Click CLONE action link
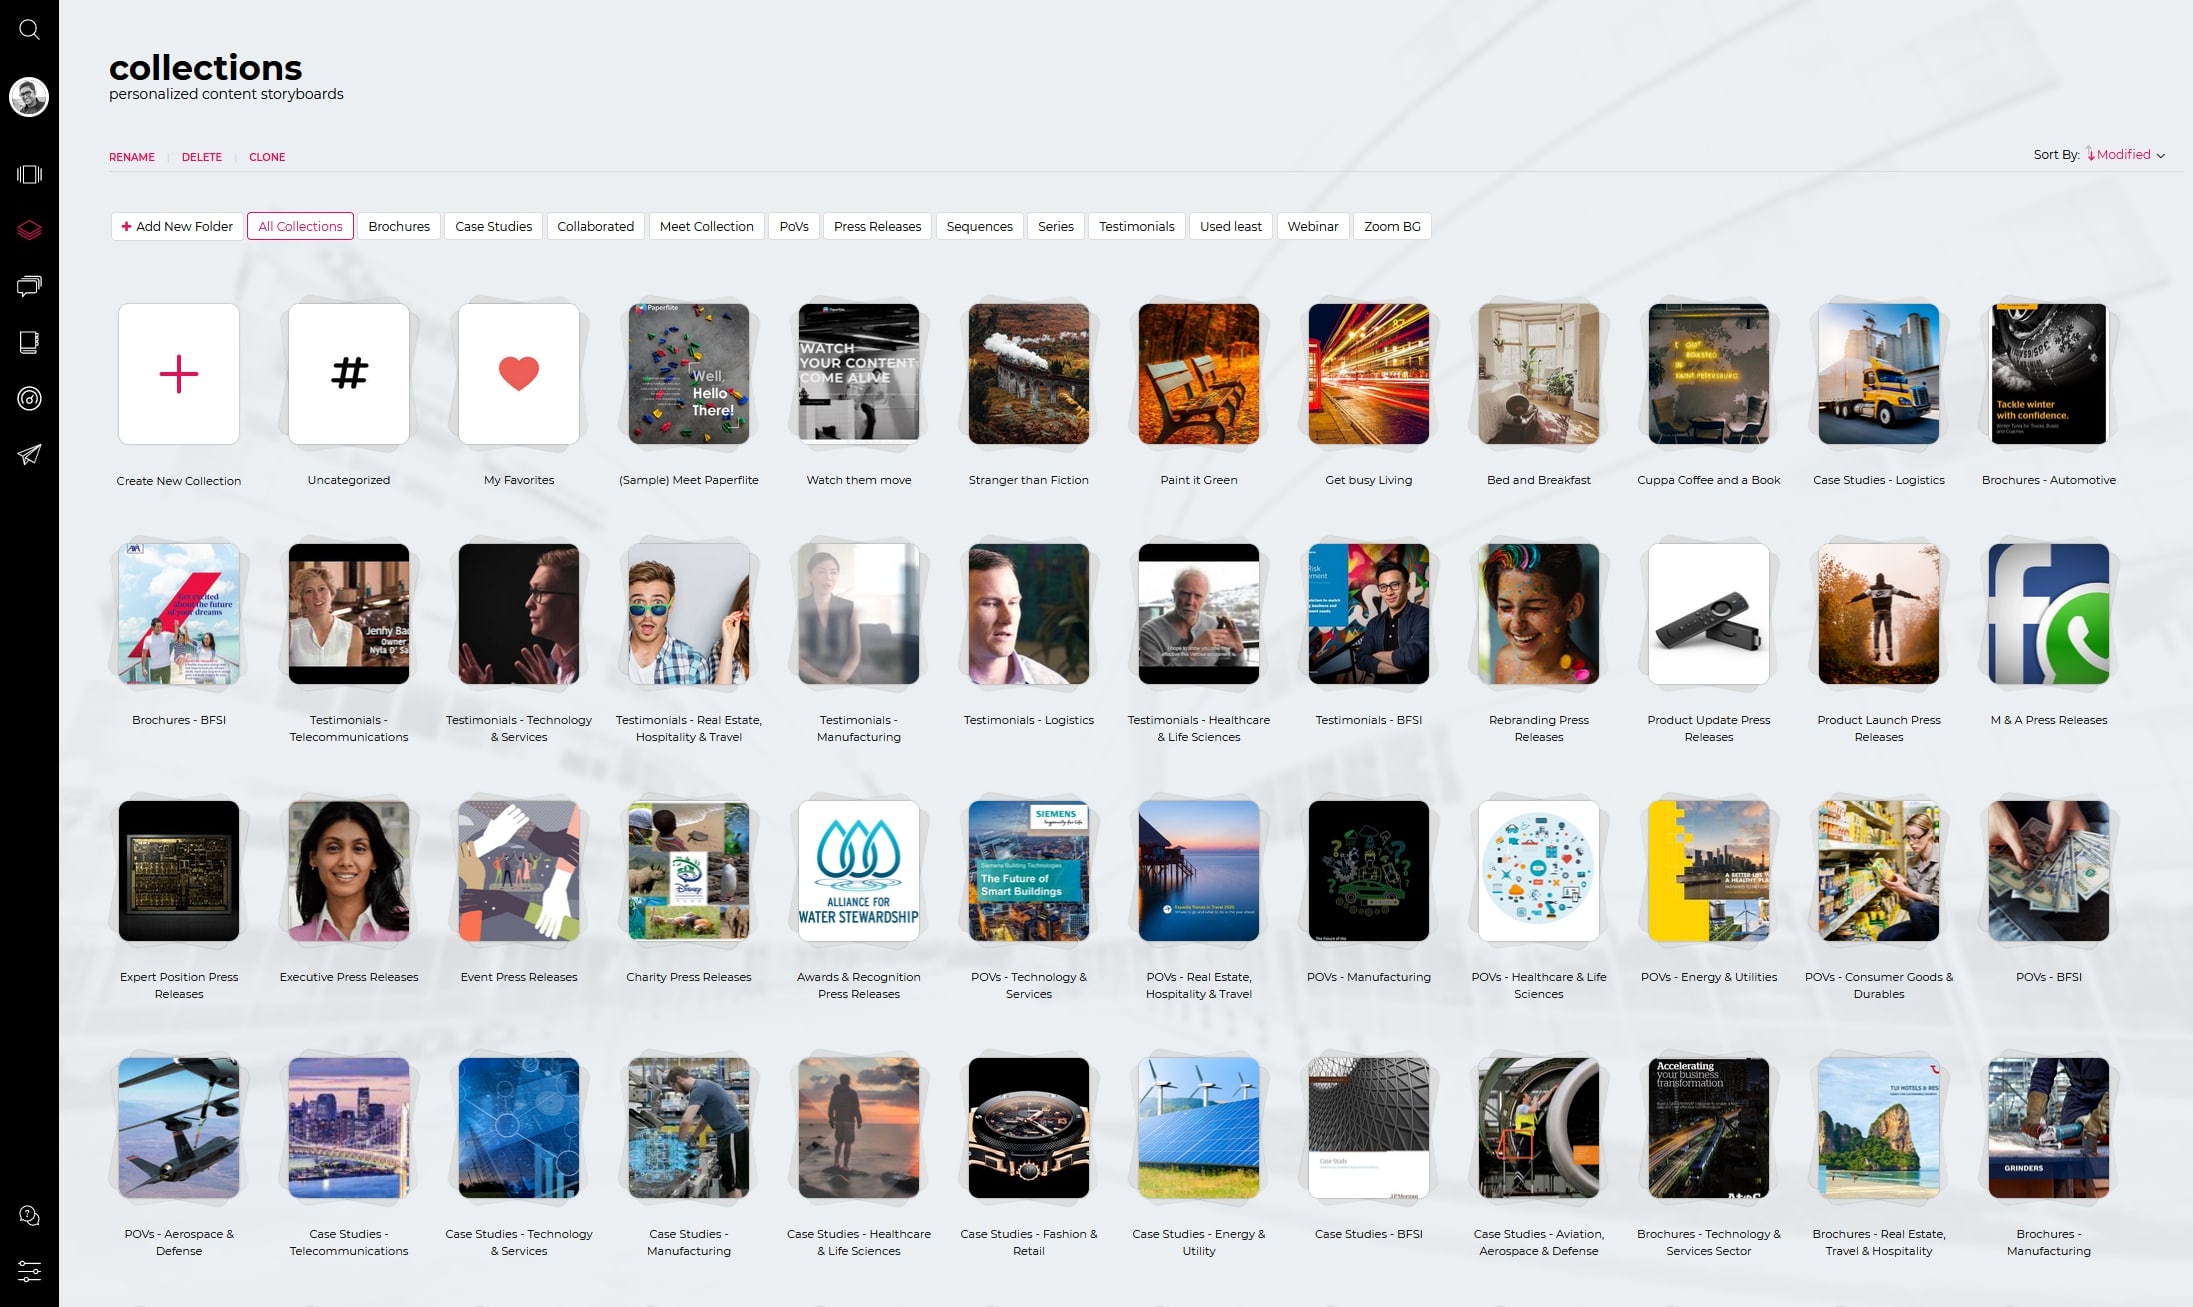Viewport: 2193px width, 1307px height. (x=268, y=156)
